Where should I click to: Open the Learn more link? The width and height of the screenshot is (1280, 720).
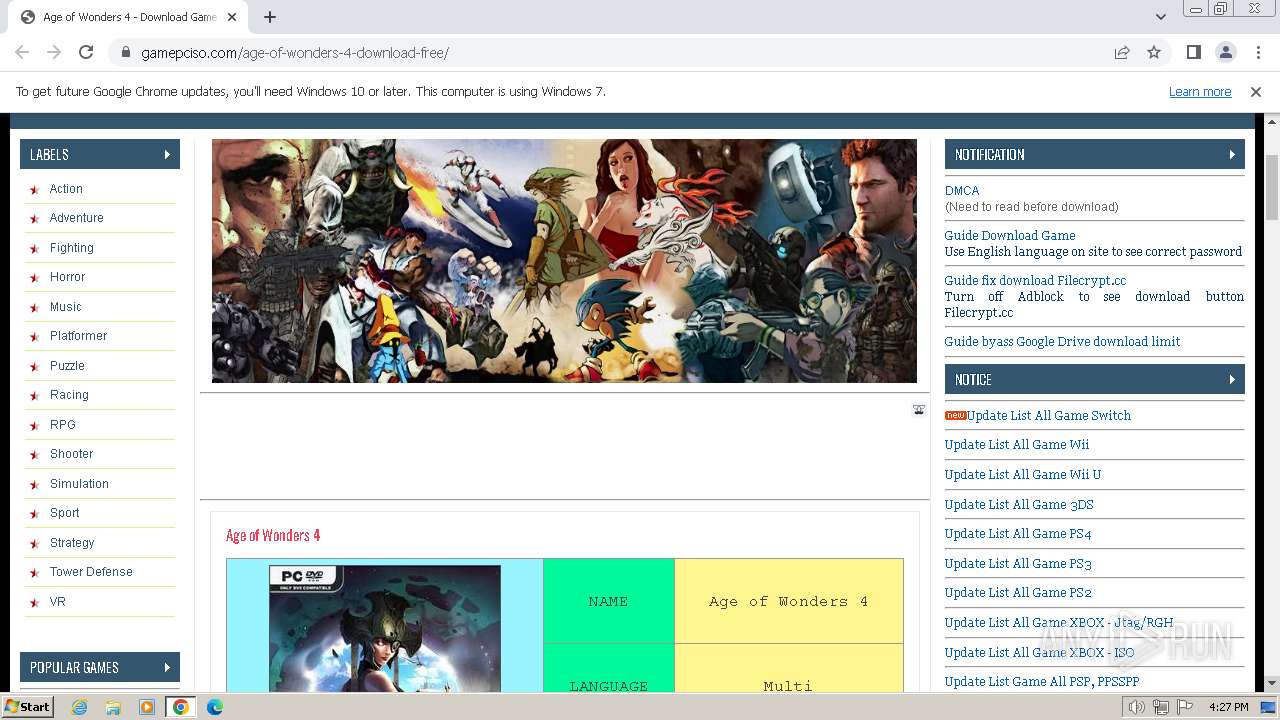coord(1200,92)
